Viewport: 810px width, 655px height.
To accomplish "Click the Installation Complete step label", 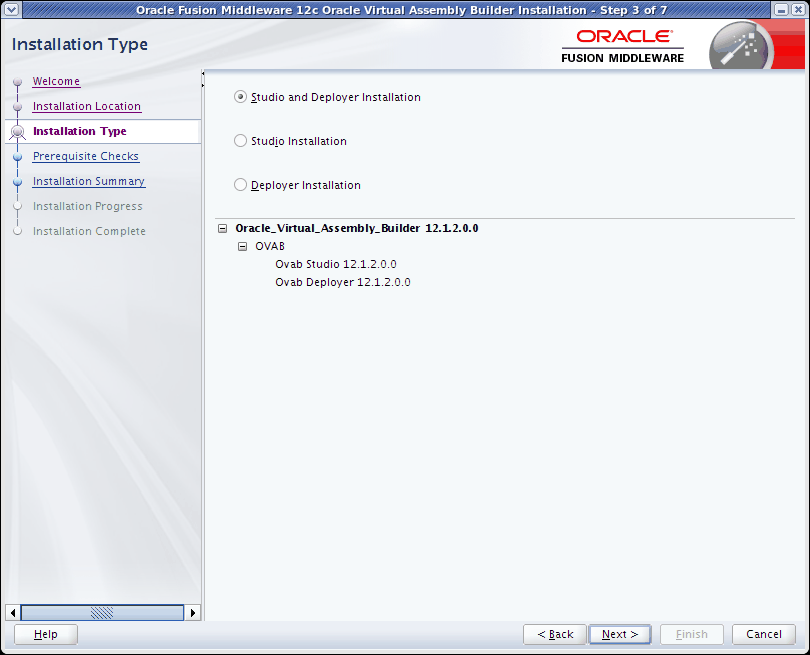I will tap(89, 231).
